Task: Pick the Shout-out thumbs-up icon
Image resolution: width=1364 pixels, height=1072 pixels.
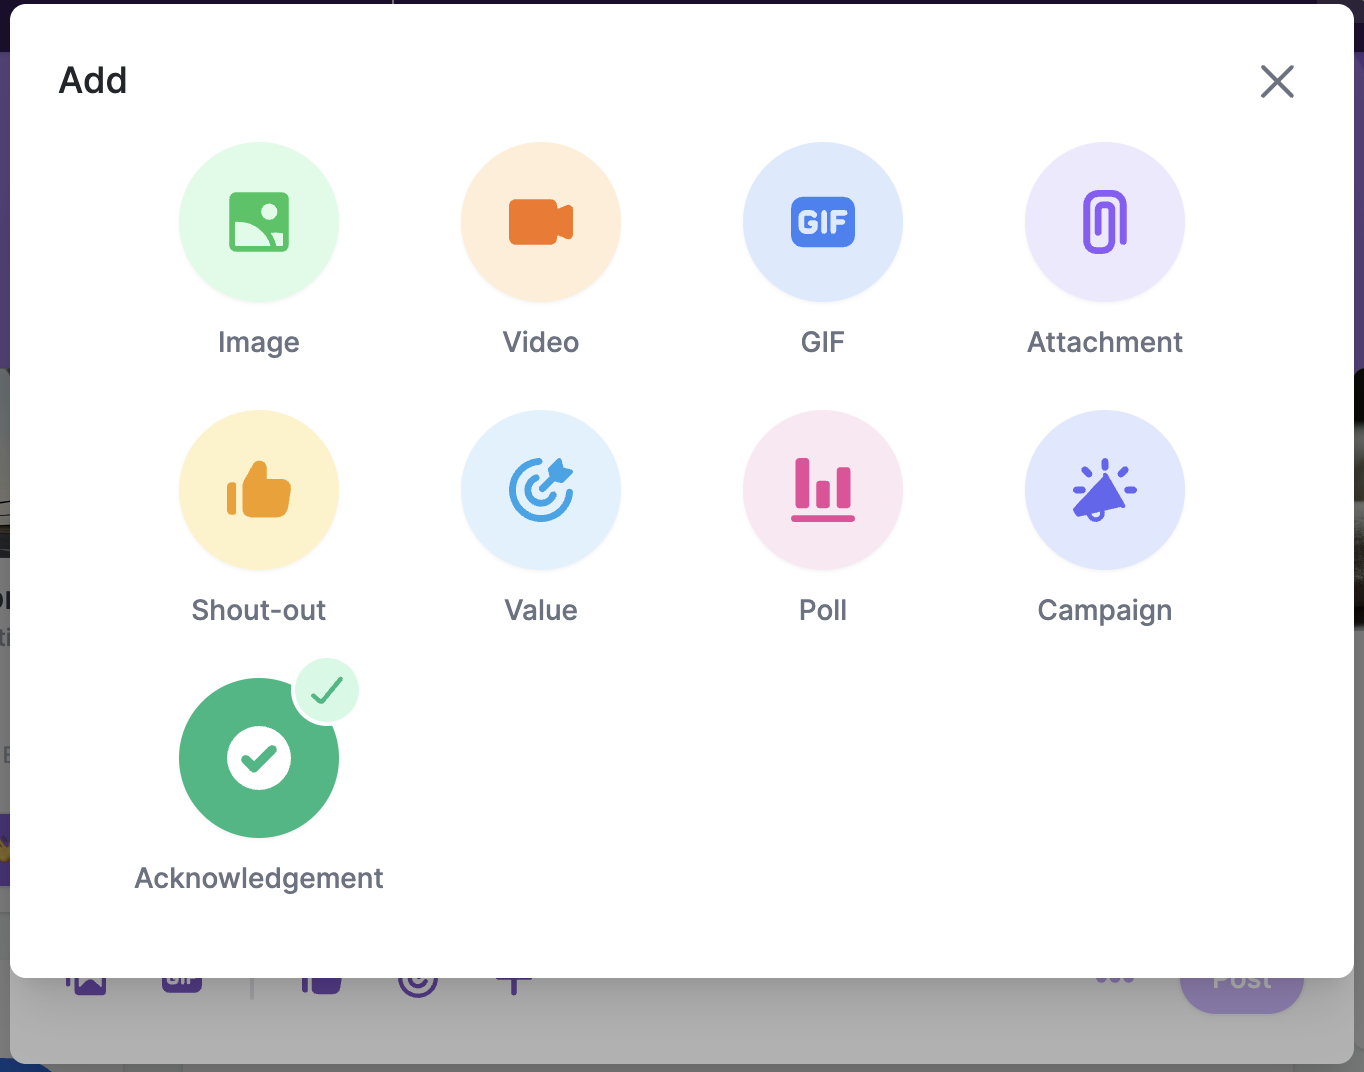Action: tap(259, 490)
